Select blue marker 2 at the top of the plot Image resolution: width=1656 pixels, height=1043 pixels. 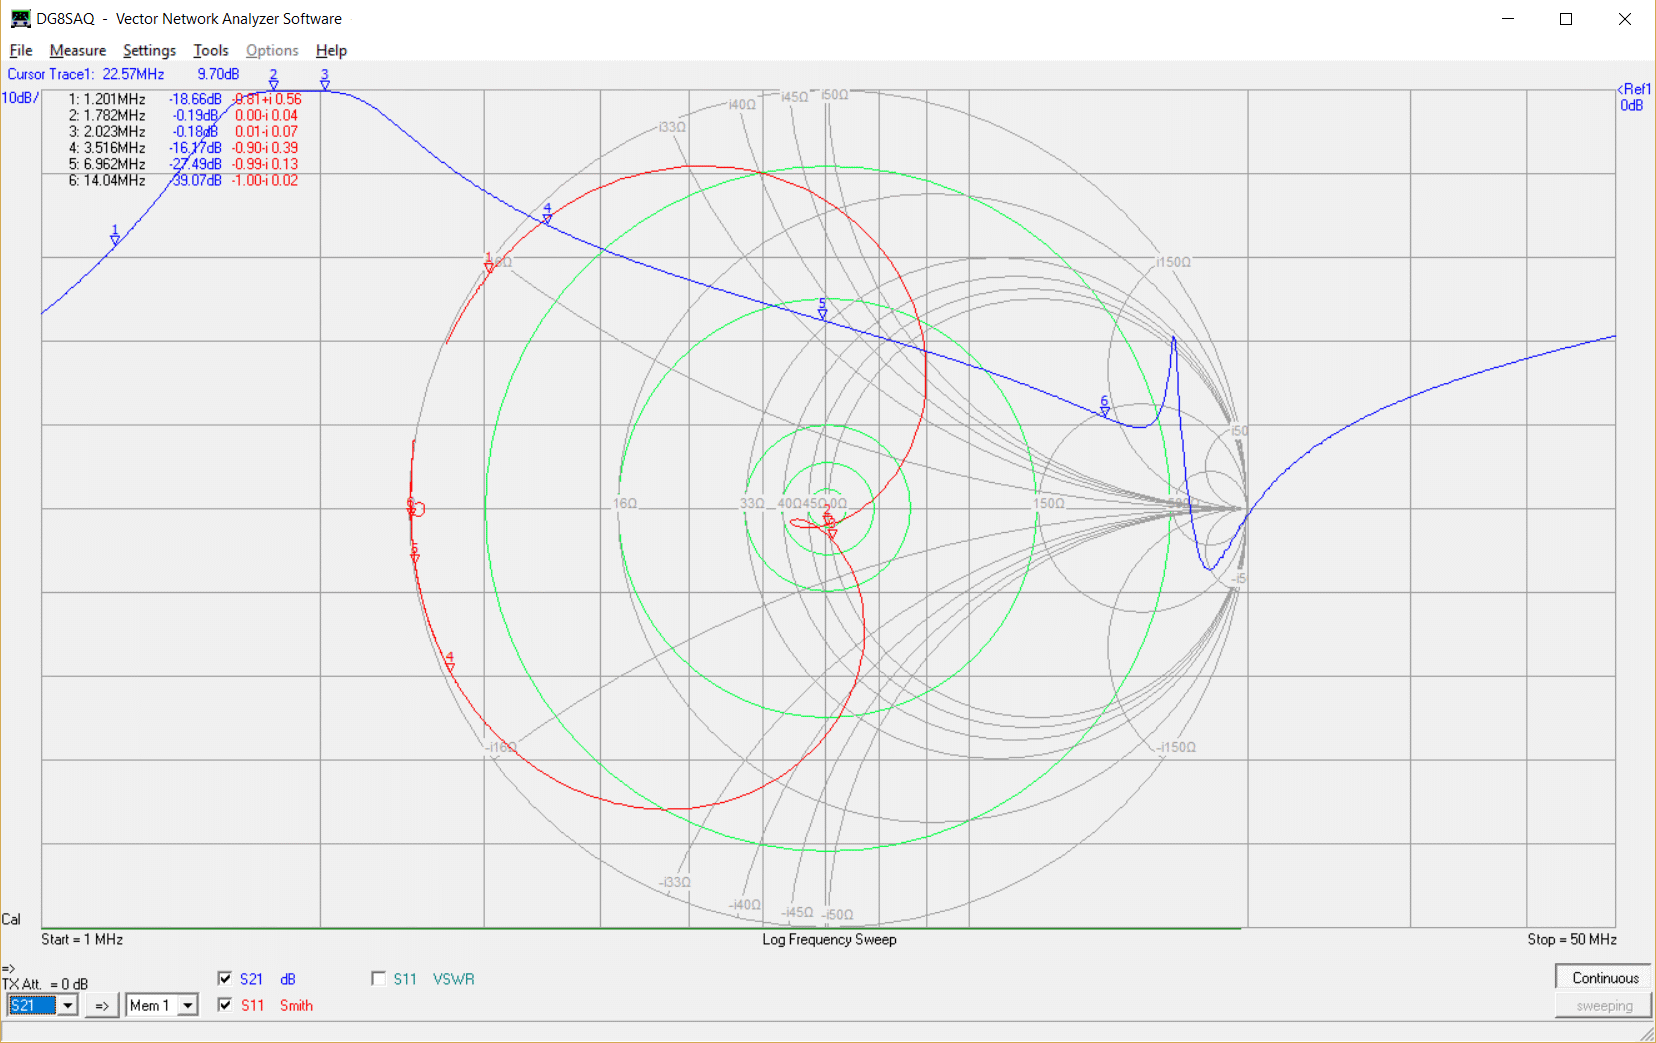point(273,81)
